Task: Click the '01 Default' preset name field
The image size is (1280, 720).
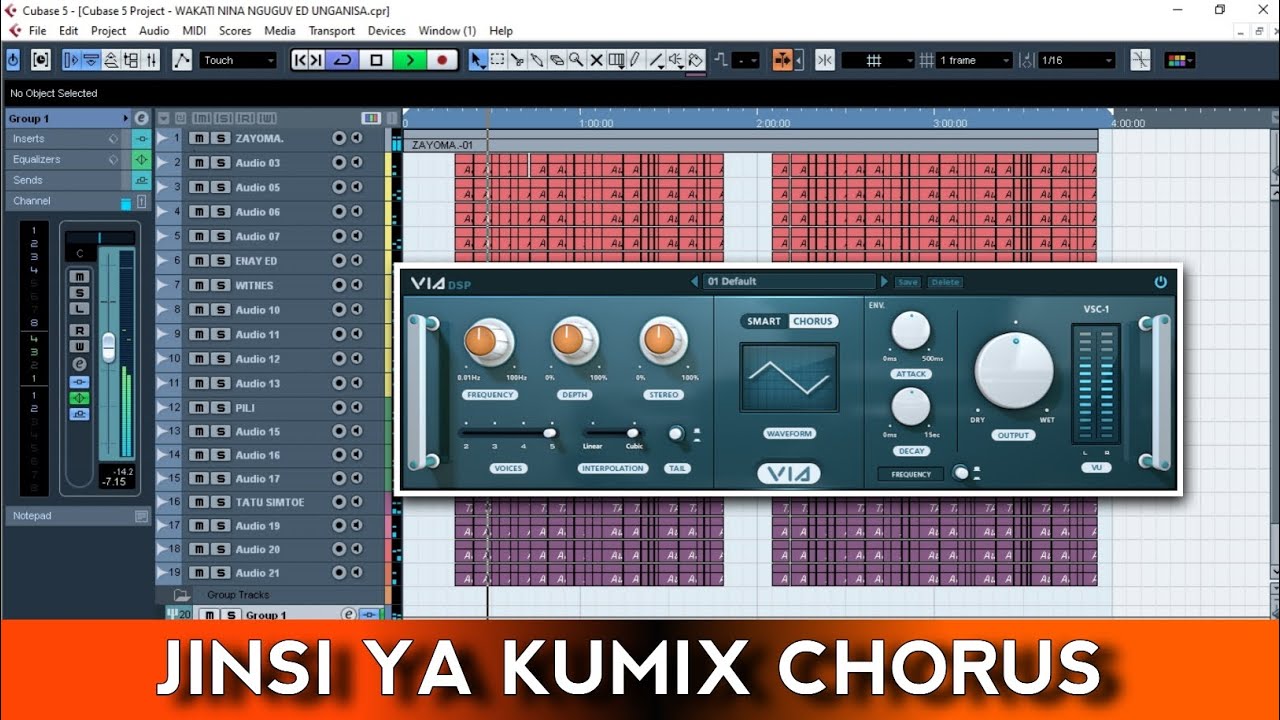Action: [x=789, y=282]
